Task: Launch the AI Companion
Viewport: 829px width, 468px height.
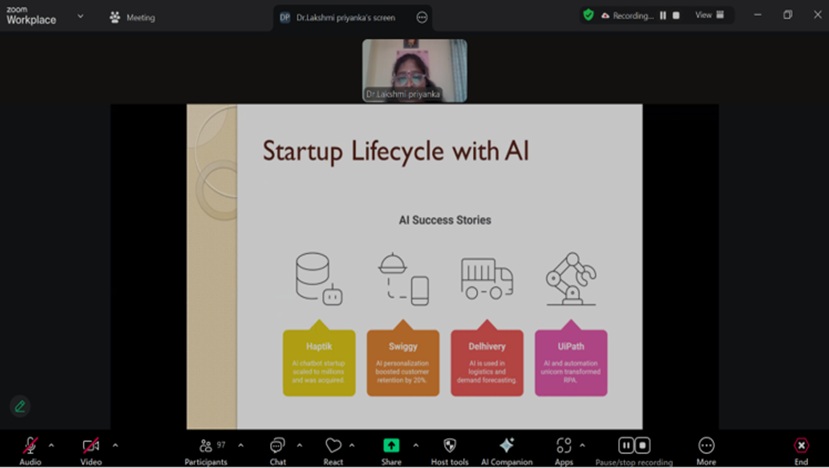Action: click(506, 446)
